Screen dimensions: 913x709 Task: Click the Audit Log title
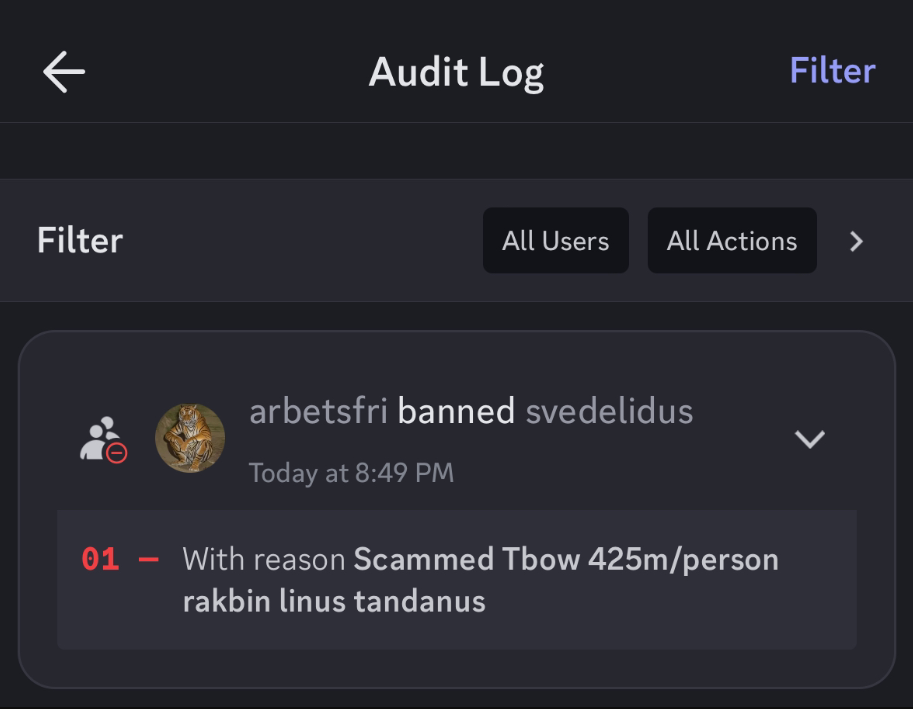click(456, 72)
